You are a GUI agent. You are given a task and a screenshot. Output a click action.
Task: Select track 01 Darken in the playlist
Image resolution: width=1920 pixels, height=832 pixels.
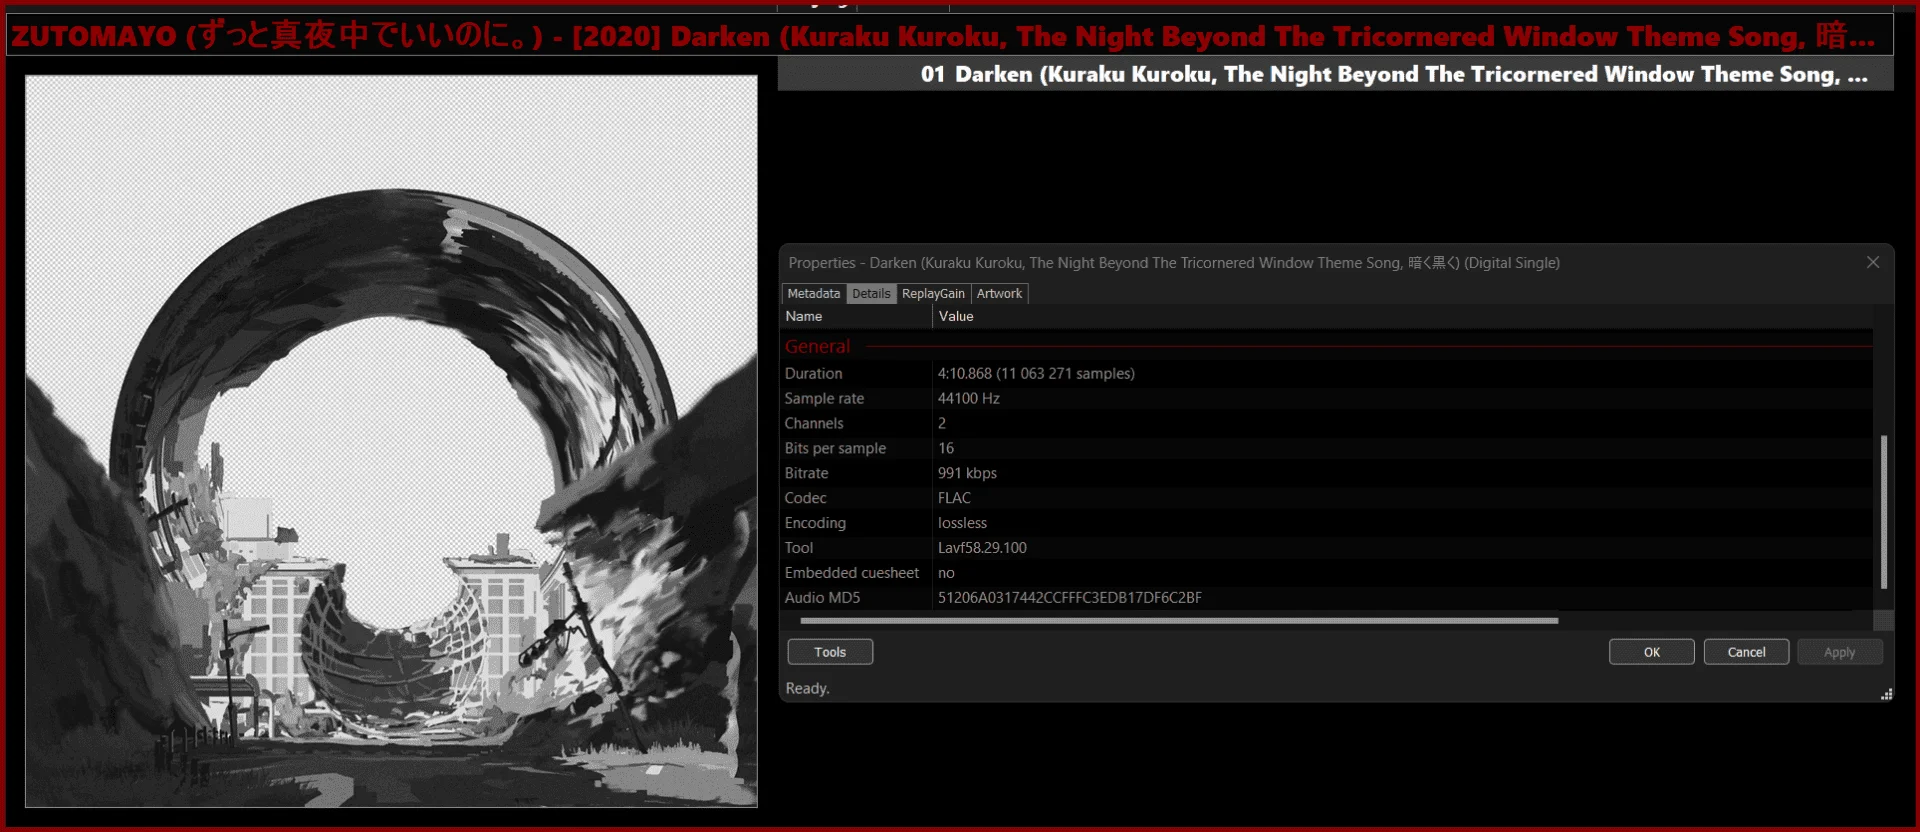click(x=1336, y=74)
